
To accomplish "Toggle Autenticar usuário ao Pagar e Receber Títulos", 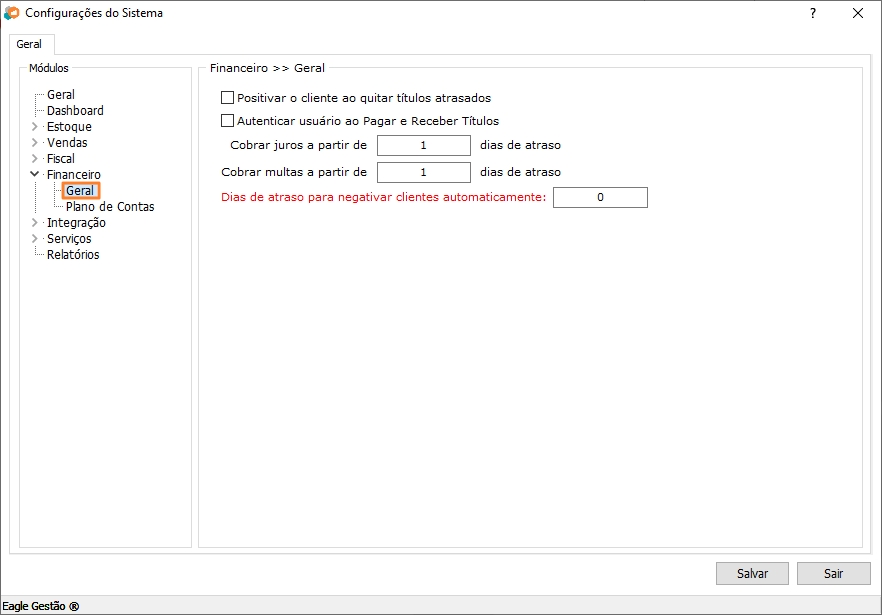I will tap(227, 121).
